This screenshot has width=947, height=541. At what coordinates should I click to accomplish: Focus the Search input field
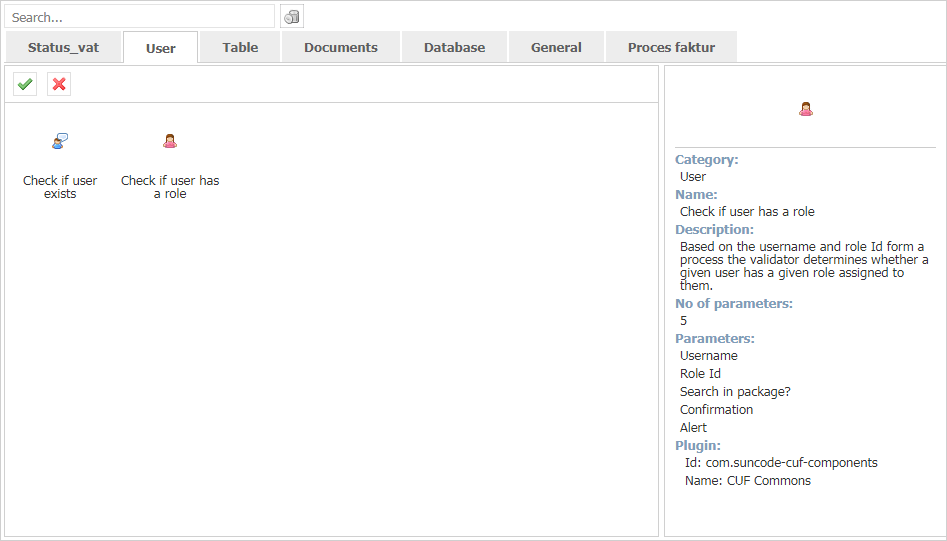140,17
